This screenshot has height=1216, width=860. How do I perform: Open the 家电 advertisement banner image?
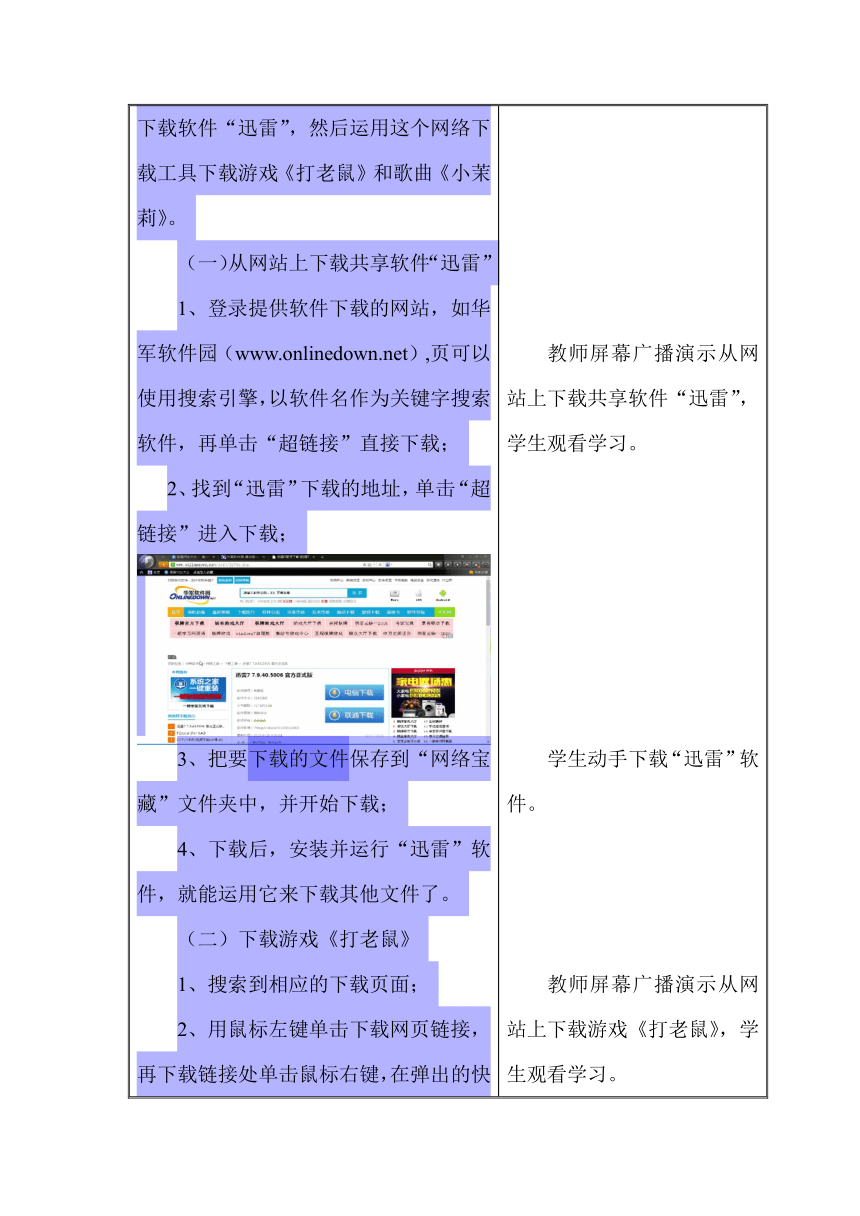click(422, 691)
